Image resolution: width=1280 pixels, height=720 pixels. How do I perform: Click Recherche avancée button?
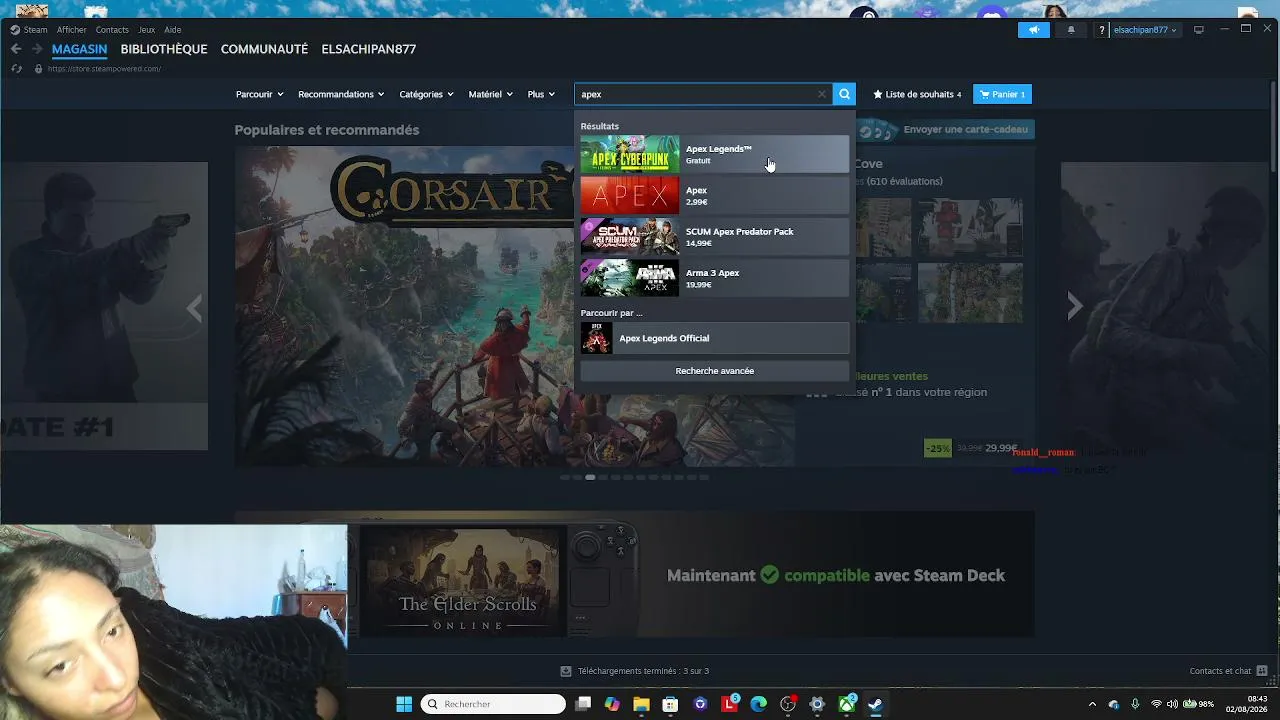point(715,371)
